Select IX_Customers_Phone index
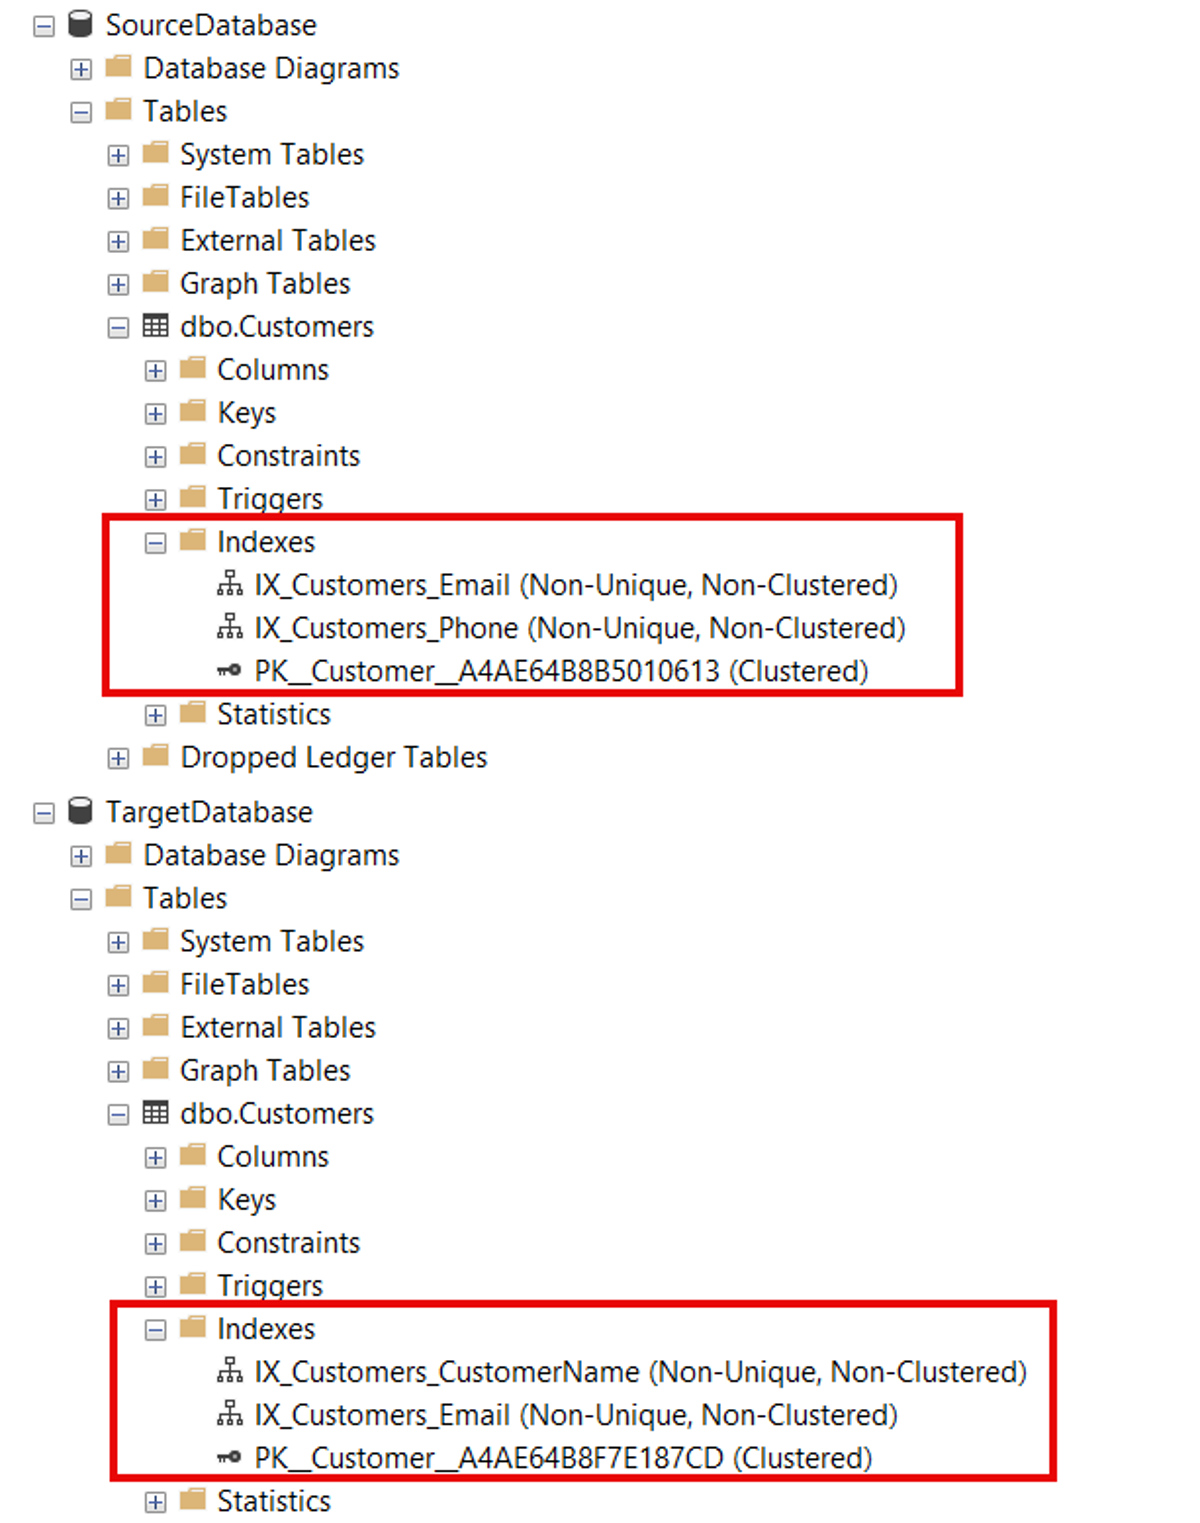The height and width of the screenshot is (1523, 1200). tap(579, 628)
